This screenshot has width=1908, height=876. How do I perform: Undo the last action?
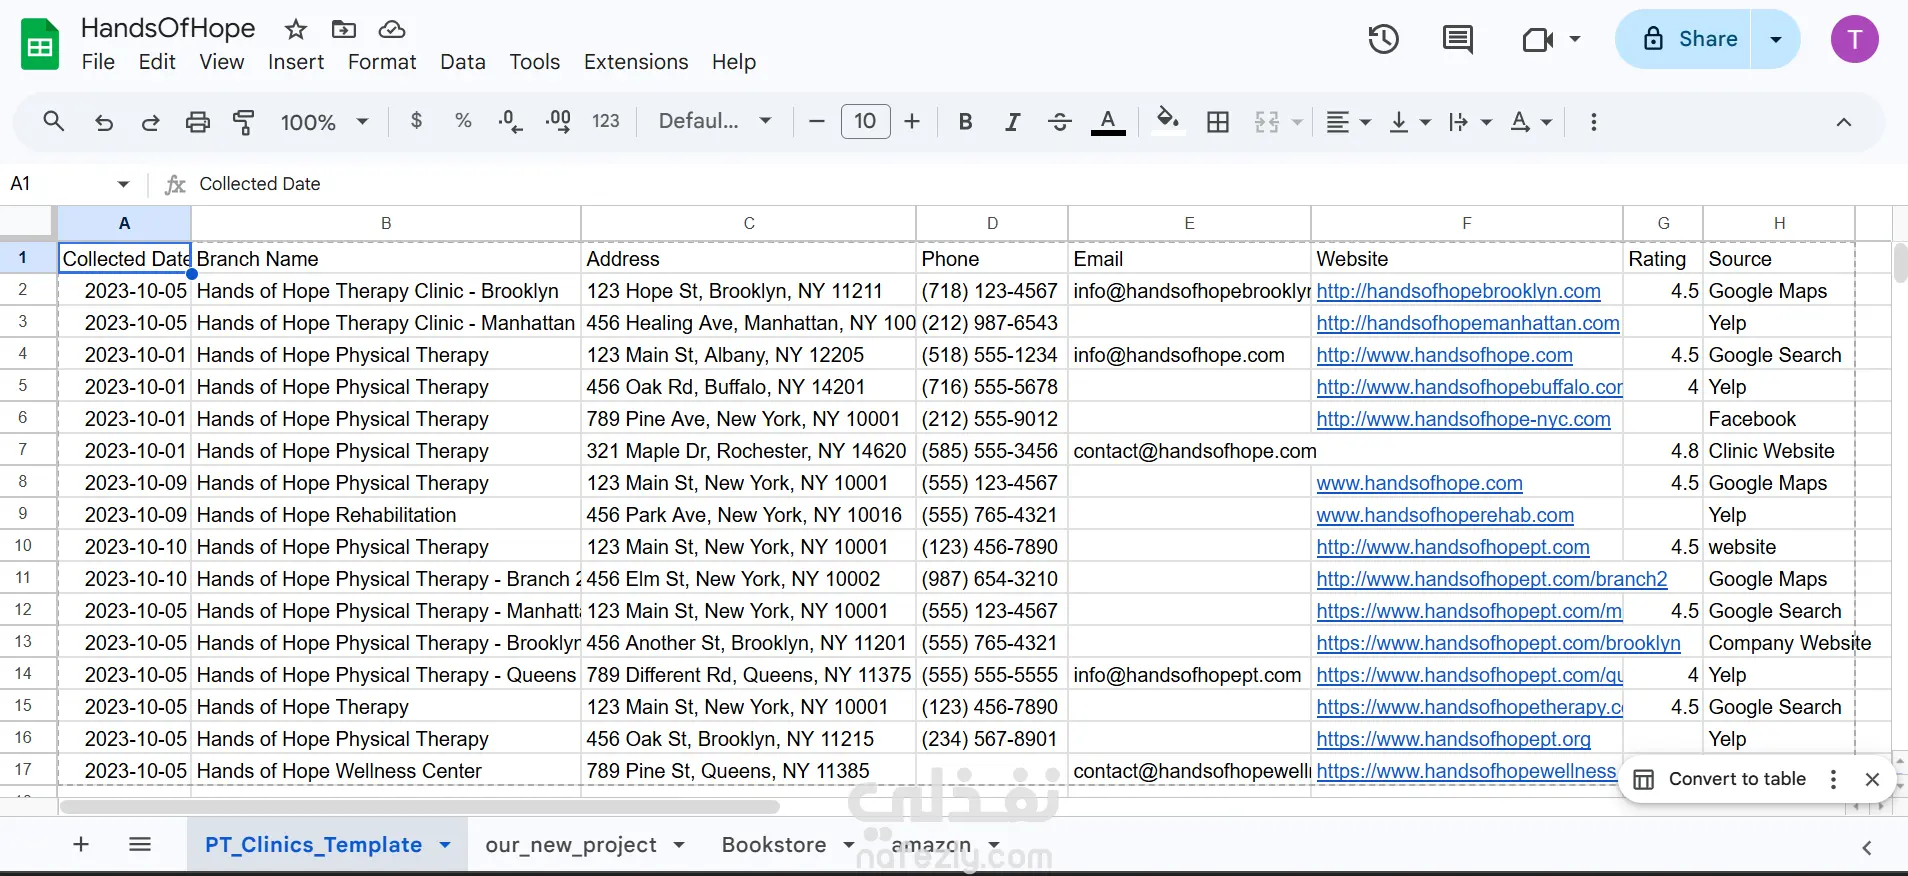(x=103, y=122)
